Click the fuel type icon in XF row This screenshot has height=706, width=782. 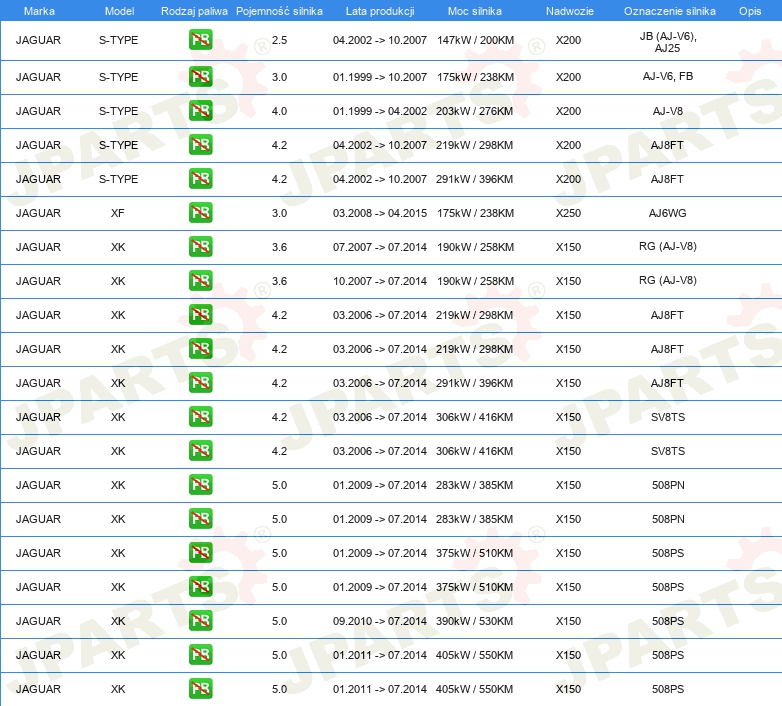(x=200, y=213)
